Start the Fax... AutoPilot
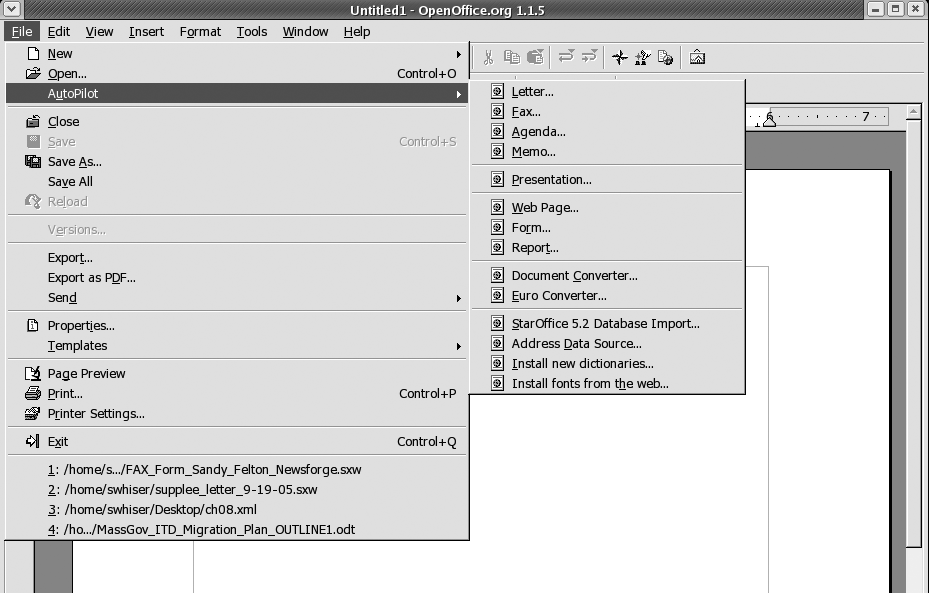 click(x=607, y=112)
